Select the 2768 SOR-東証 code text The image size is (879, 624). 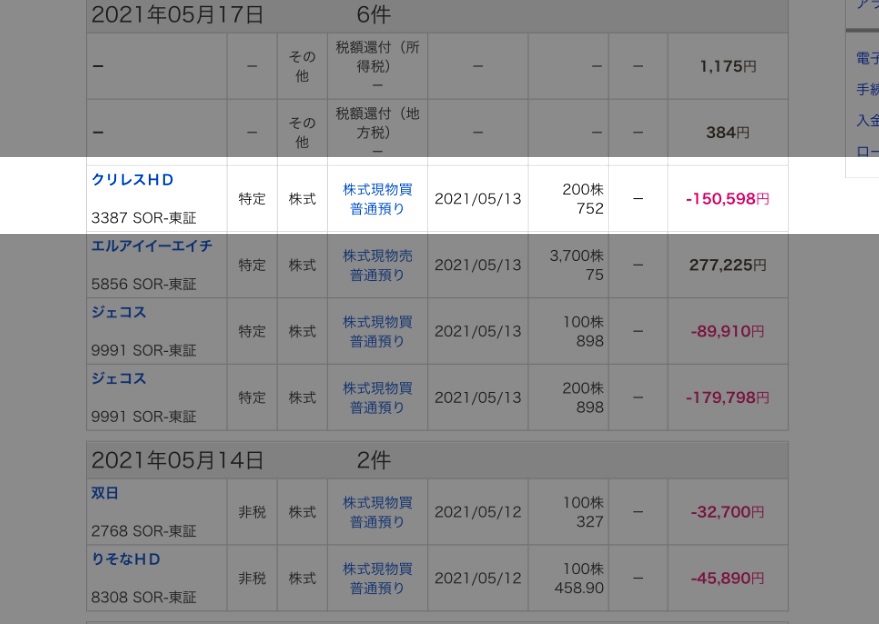(144, 531)
